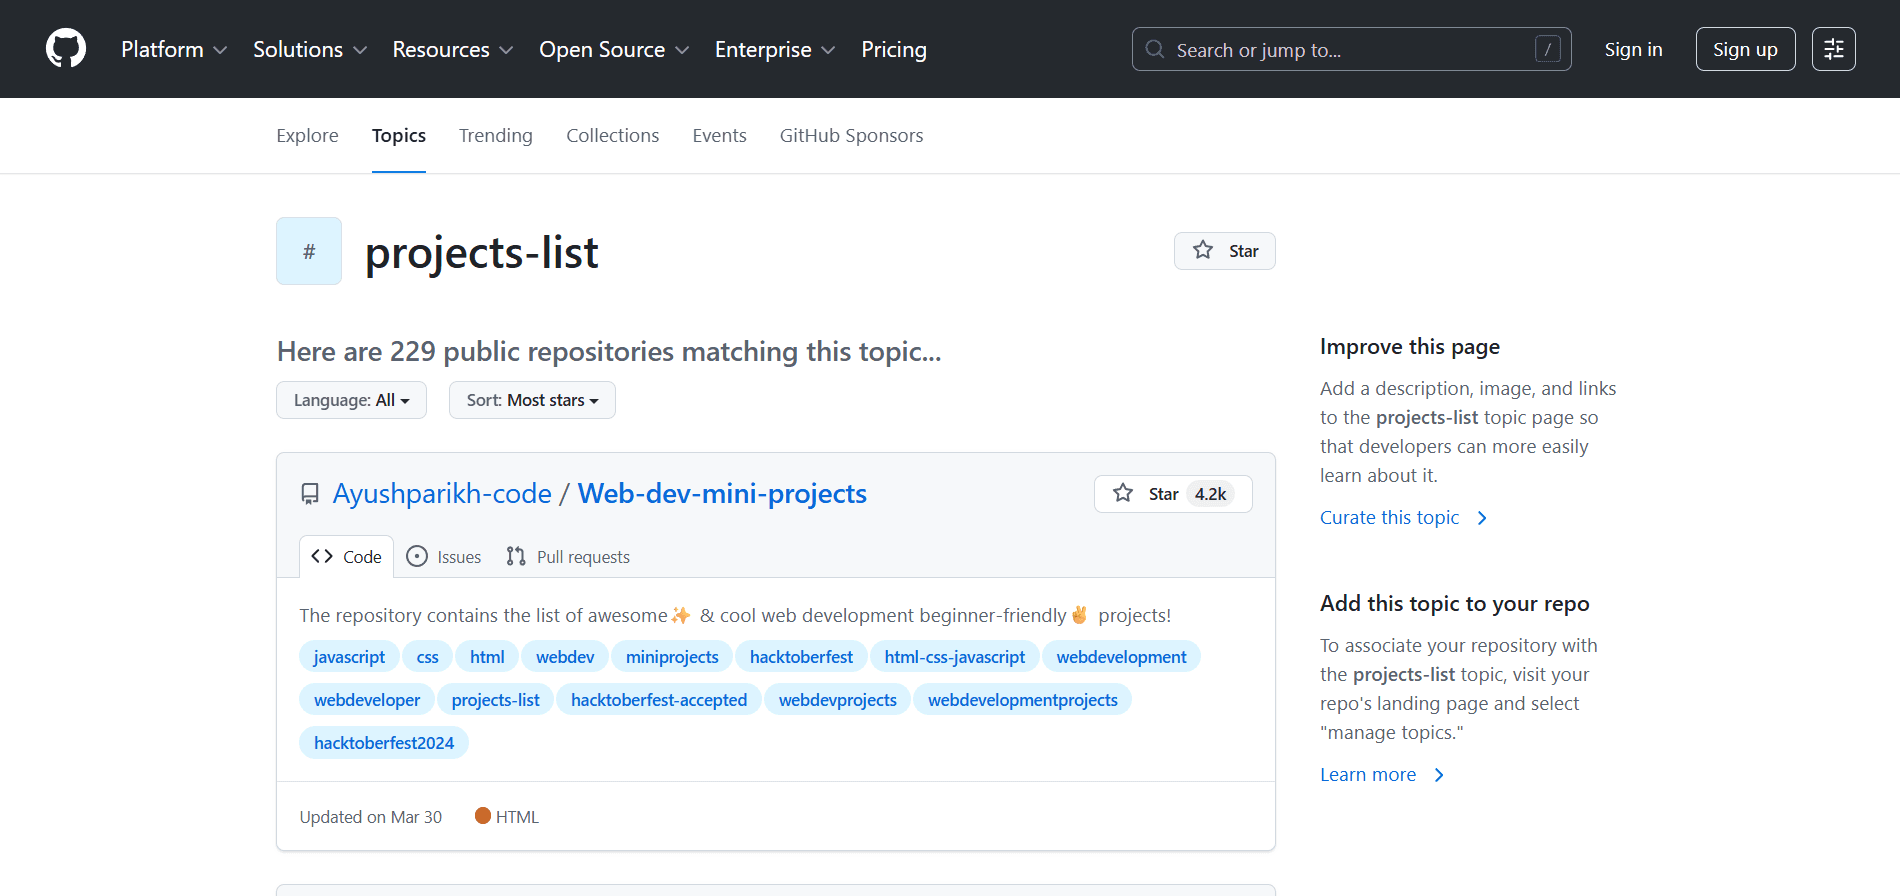Click the Issues circle icon
Image resolution: width=1900 pixels, height=896 pixels.
point(417,556)
